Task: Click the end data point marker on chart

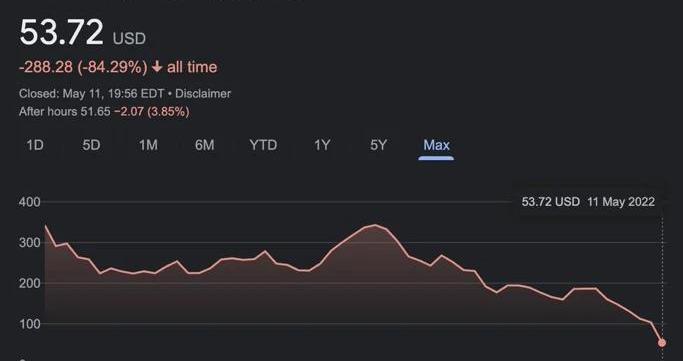Action: pos(662,343)
